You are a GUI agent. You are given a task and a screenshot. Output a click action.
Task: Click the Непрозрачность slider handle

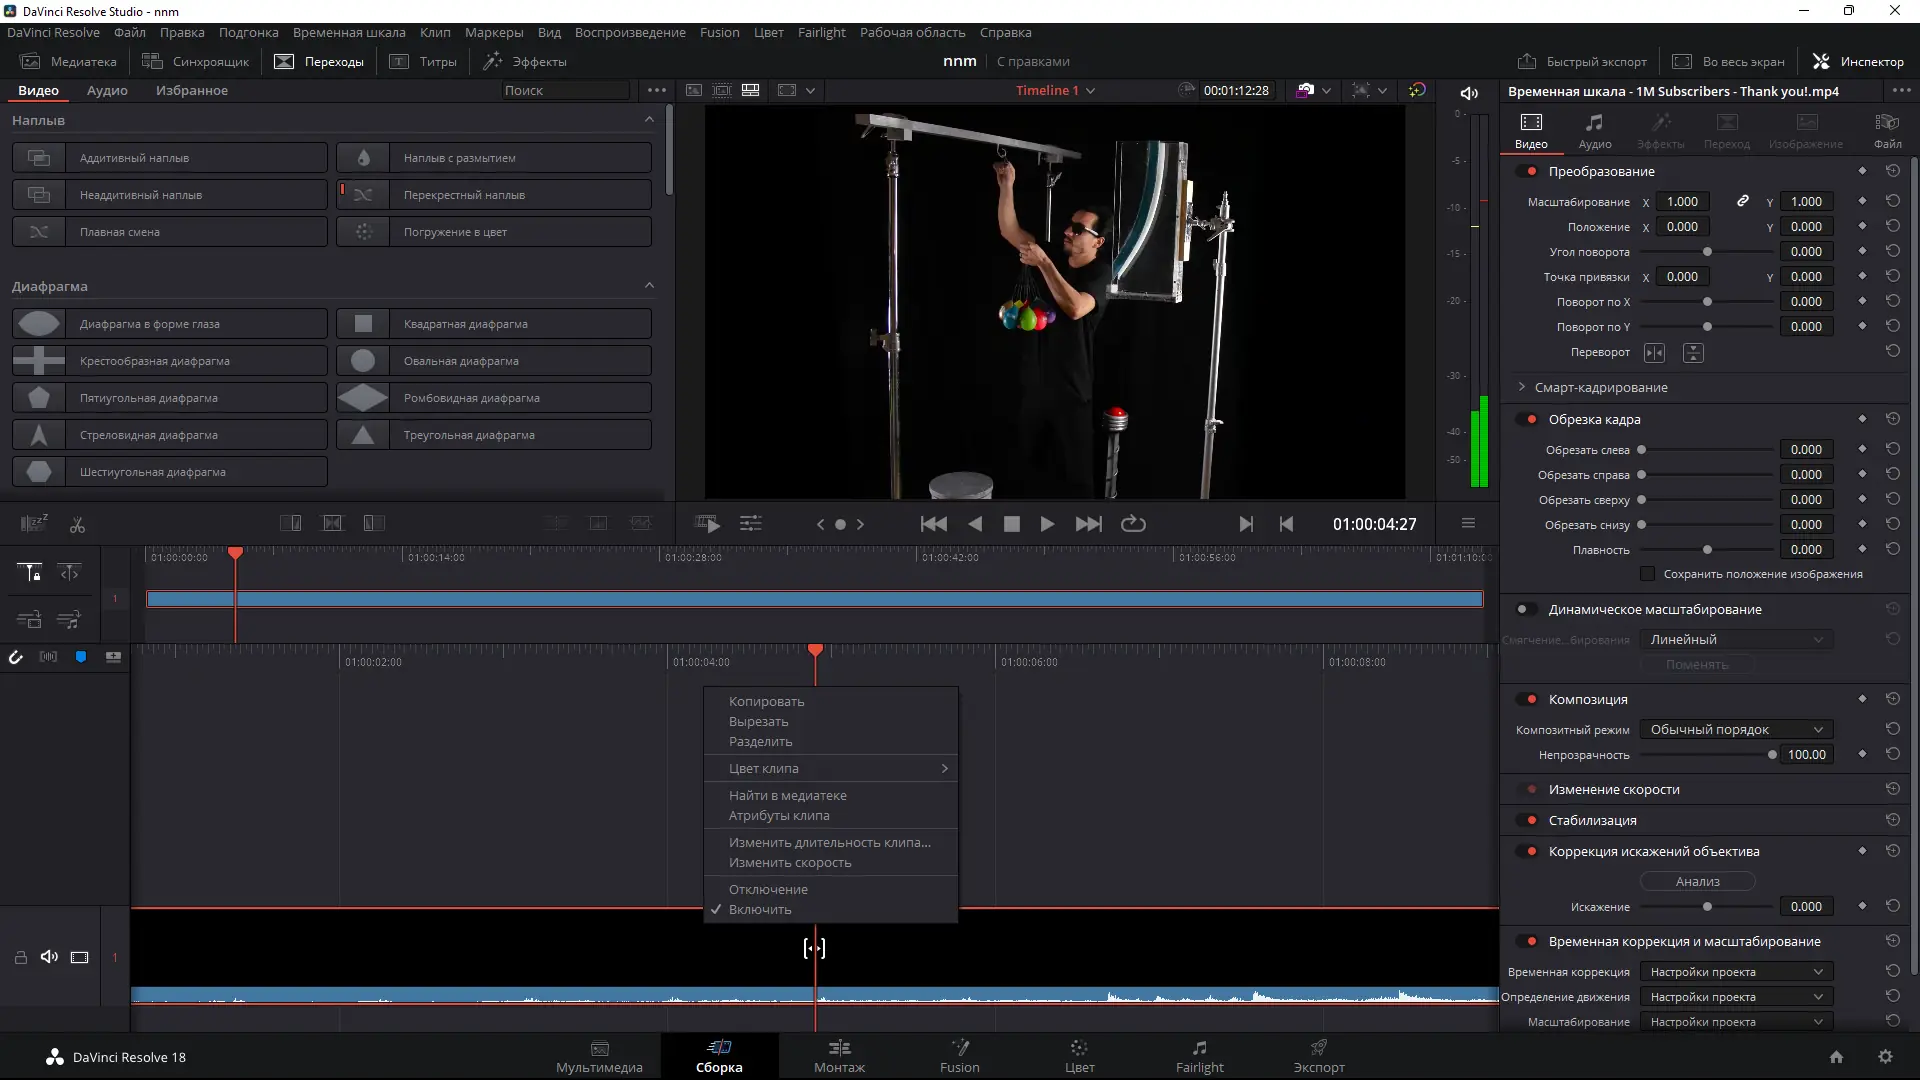coord(1772,755)
